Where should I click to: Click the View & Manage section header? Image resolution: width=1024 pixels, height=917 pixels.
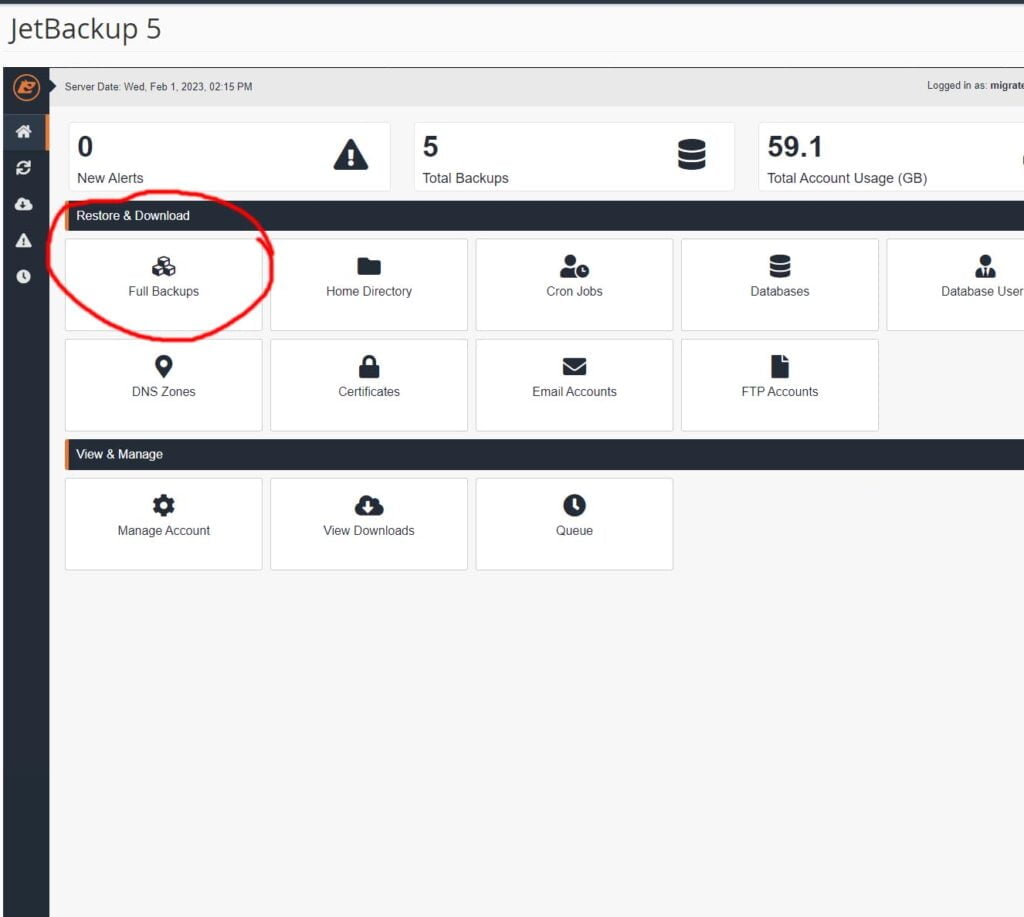(545, 454)
